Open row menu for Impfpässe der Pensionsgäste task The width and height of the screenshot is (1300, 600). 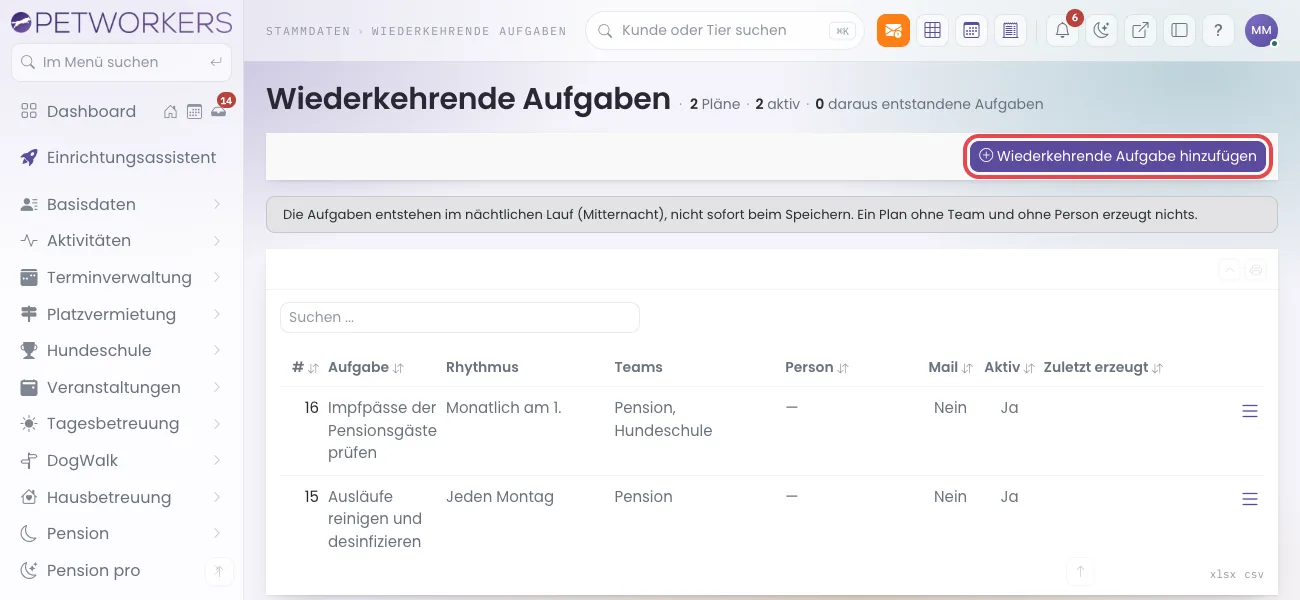pos(1249,411)
